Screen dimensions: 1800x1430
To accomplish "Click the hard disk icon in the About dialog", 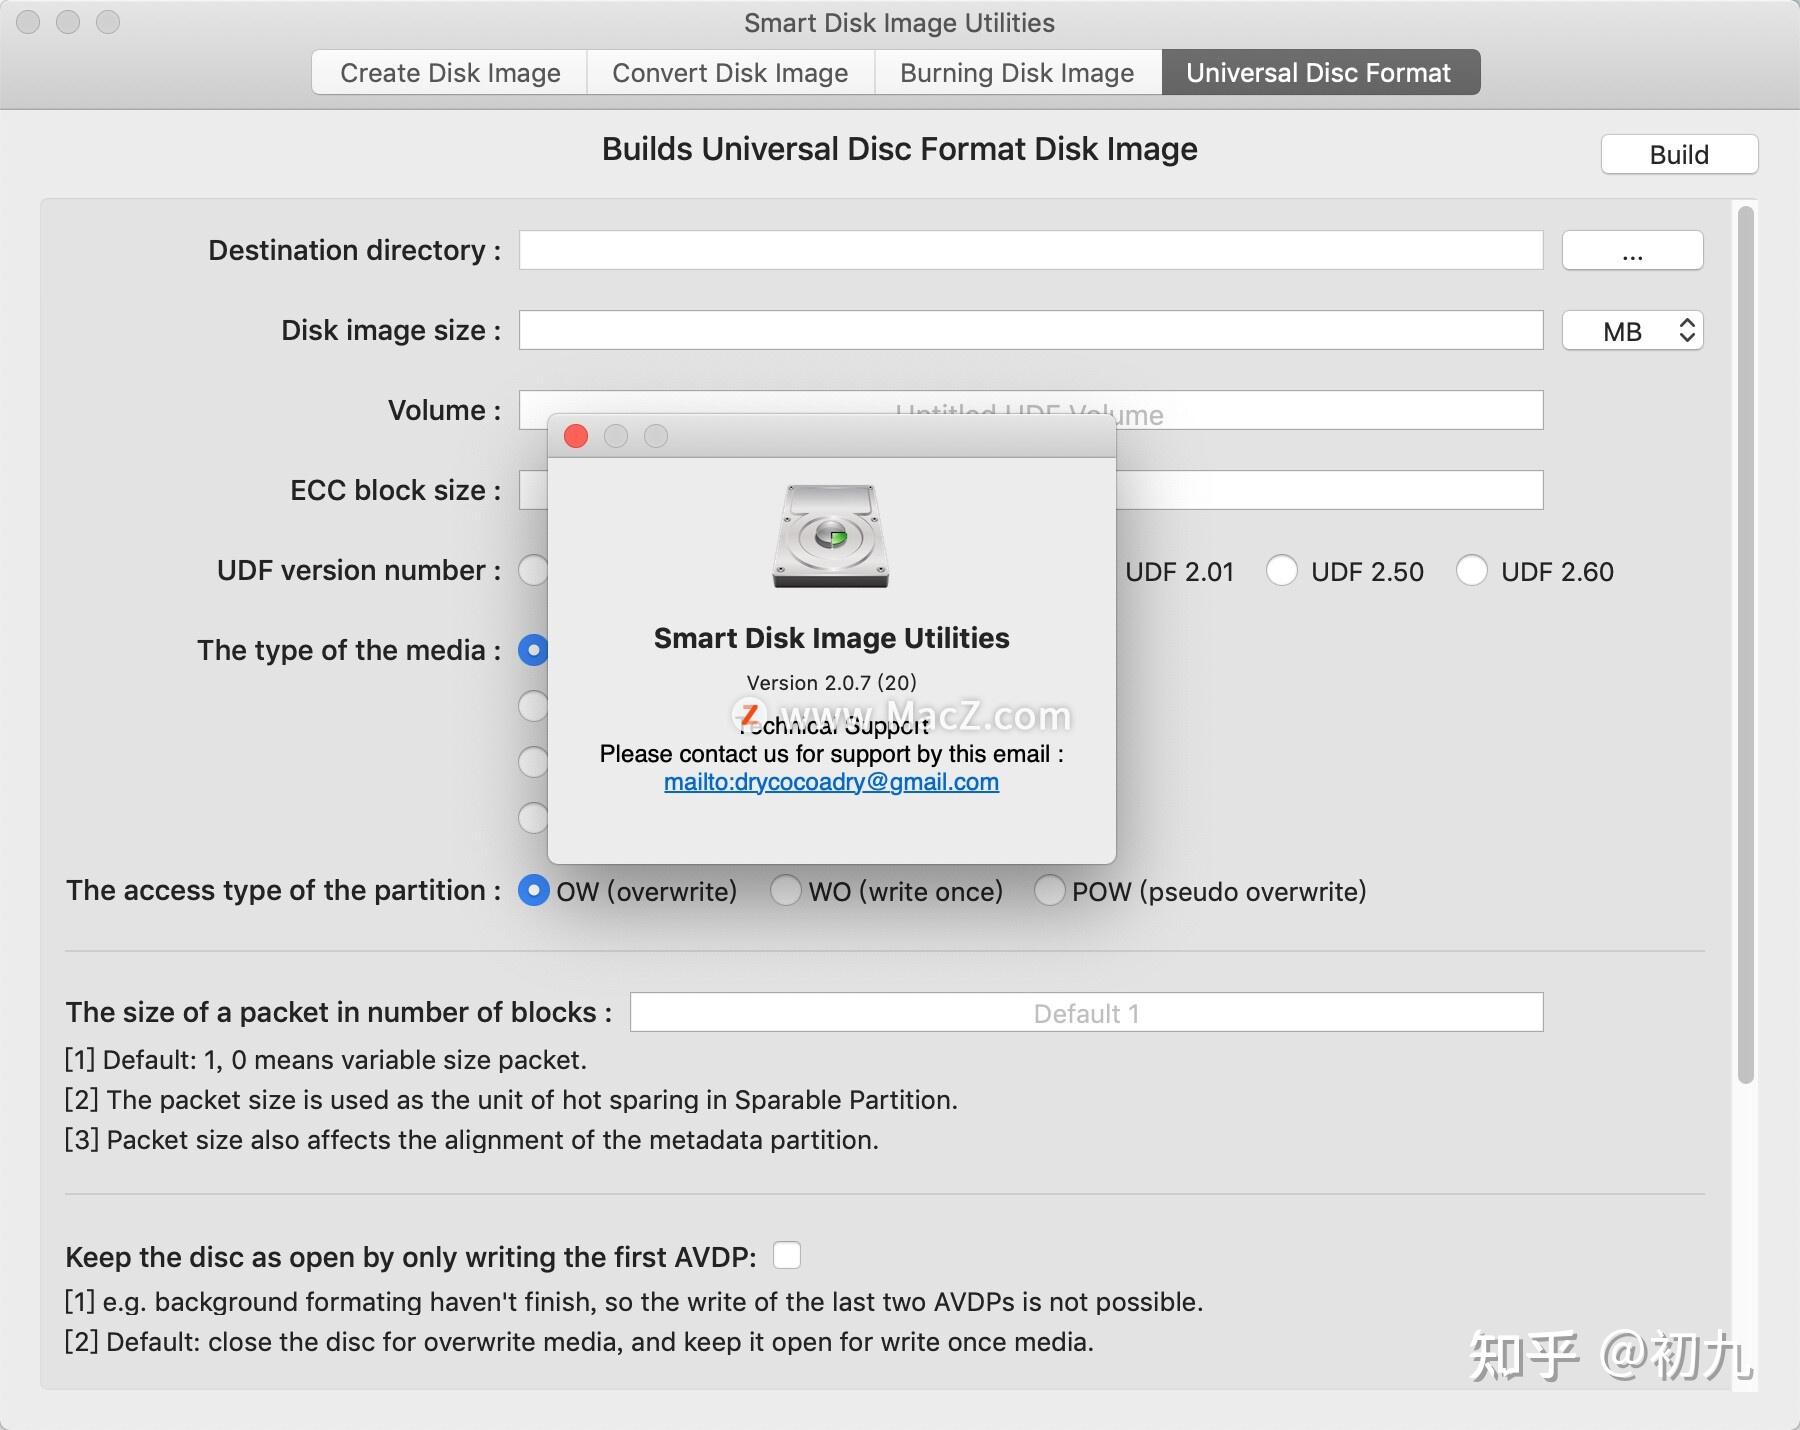I will (830, 537).
